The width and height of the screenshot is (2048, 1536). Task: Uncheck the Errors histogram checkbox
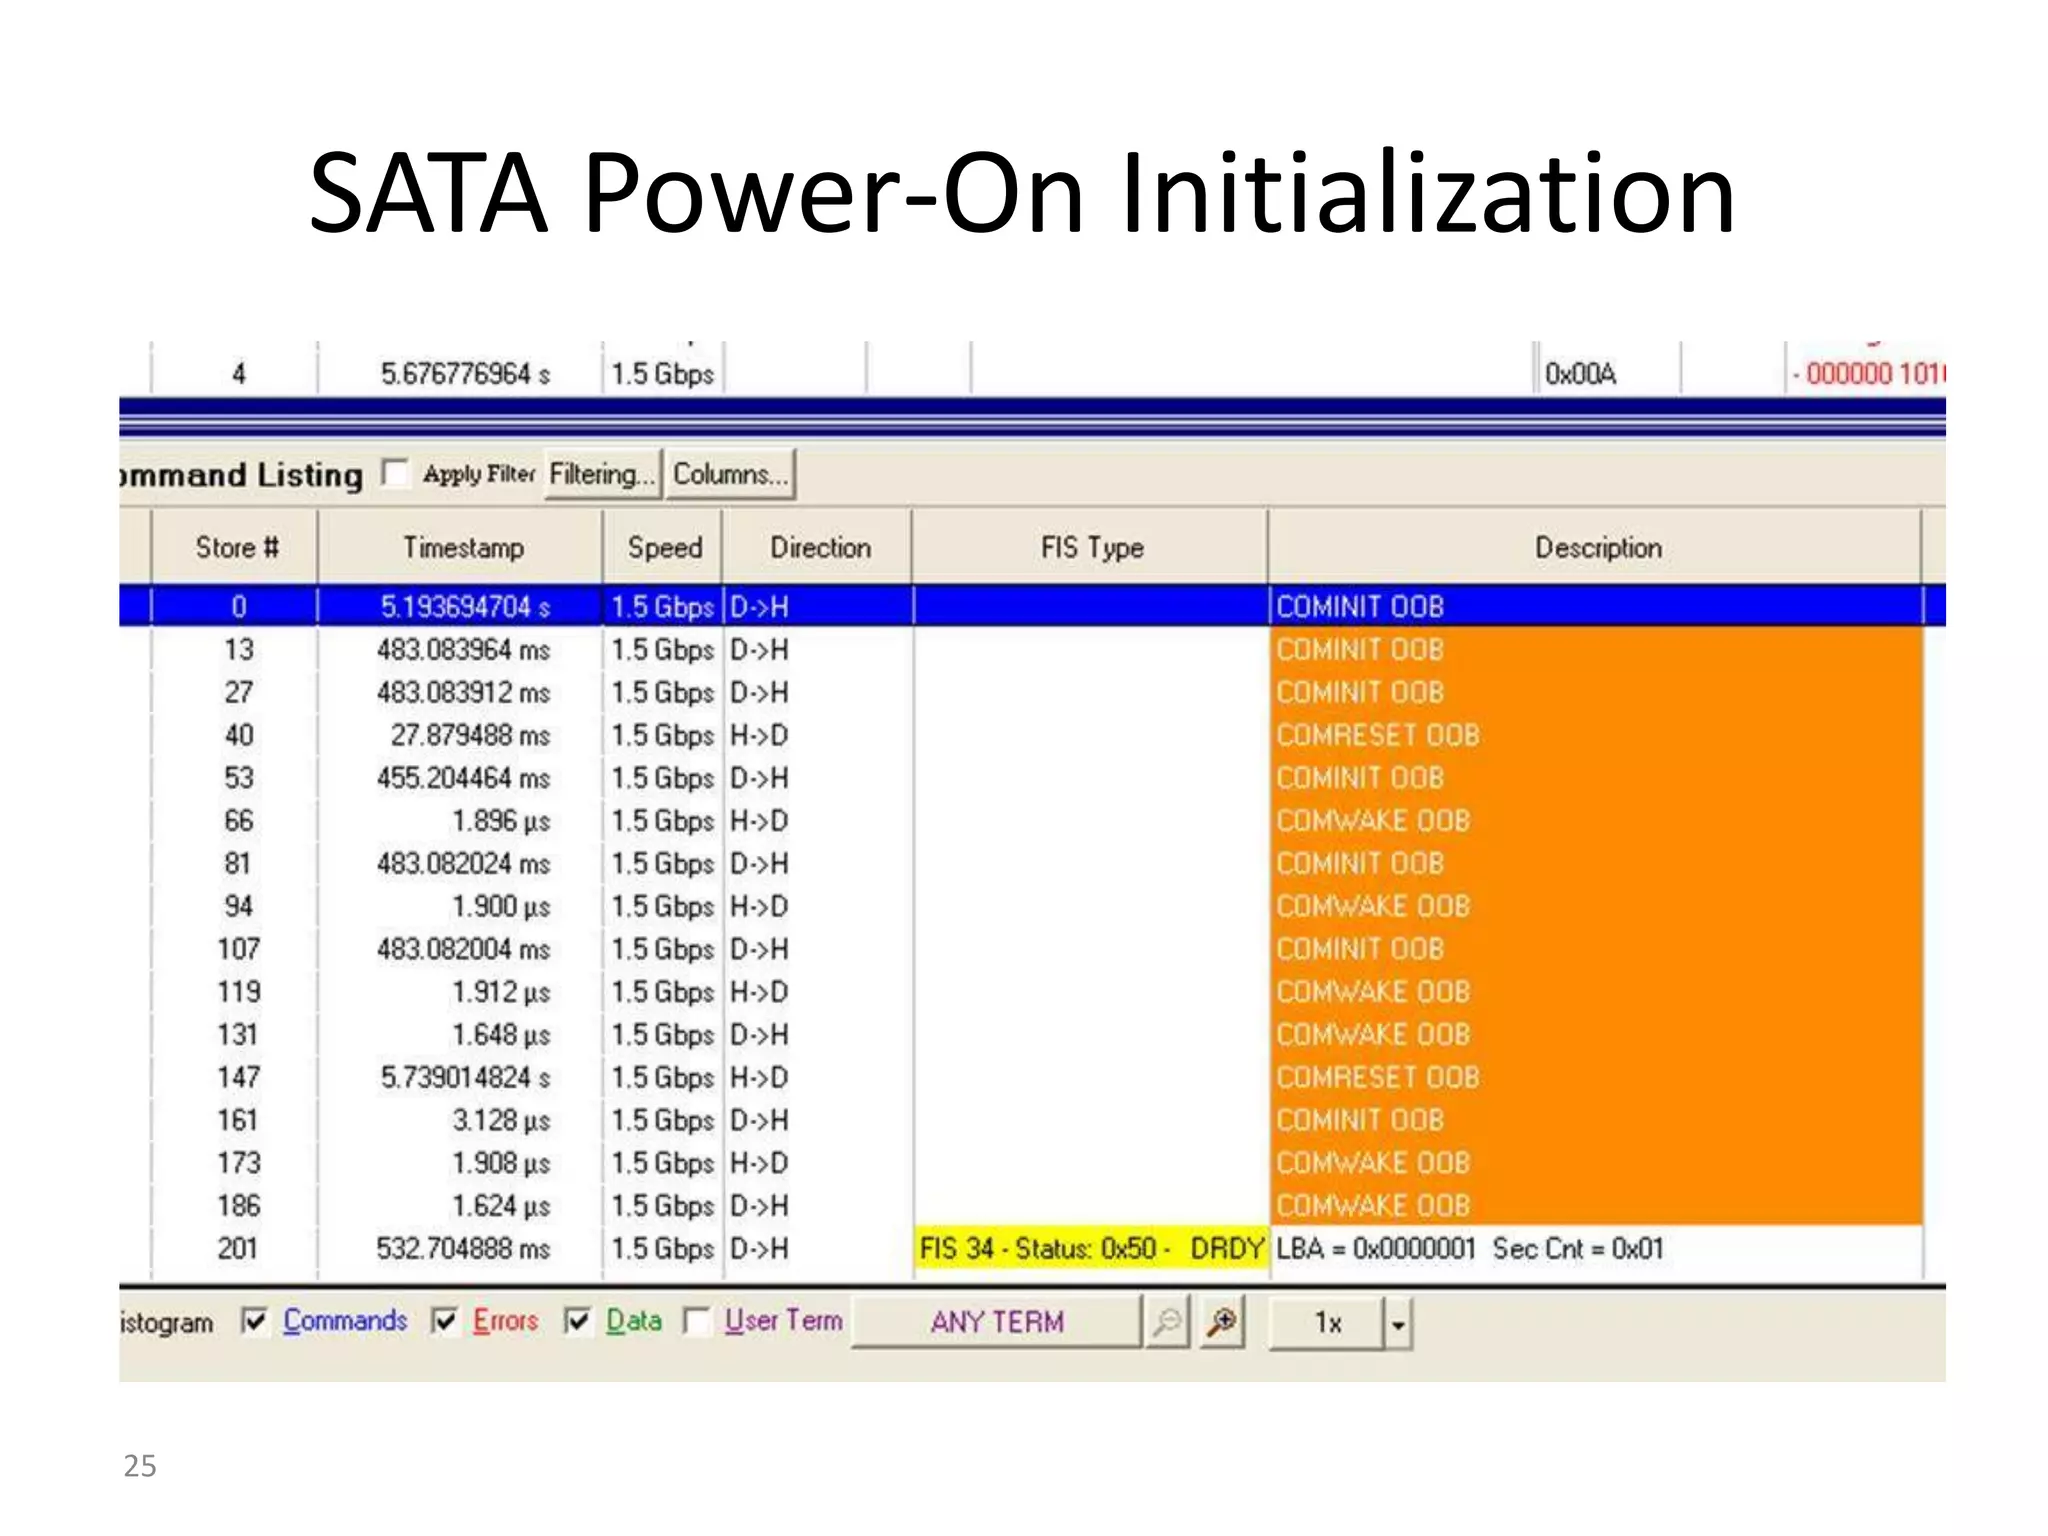(x=445, y=1321)
